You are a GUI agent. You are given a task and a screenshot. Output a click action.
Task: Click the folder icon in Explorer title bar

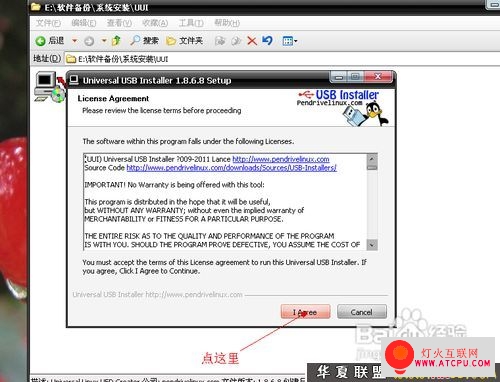[35, 7]
